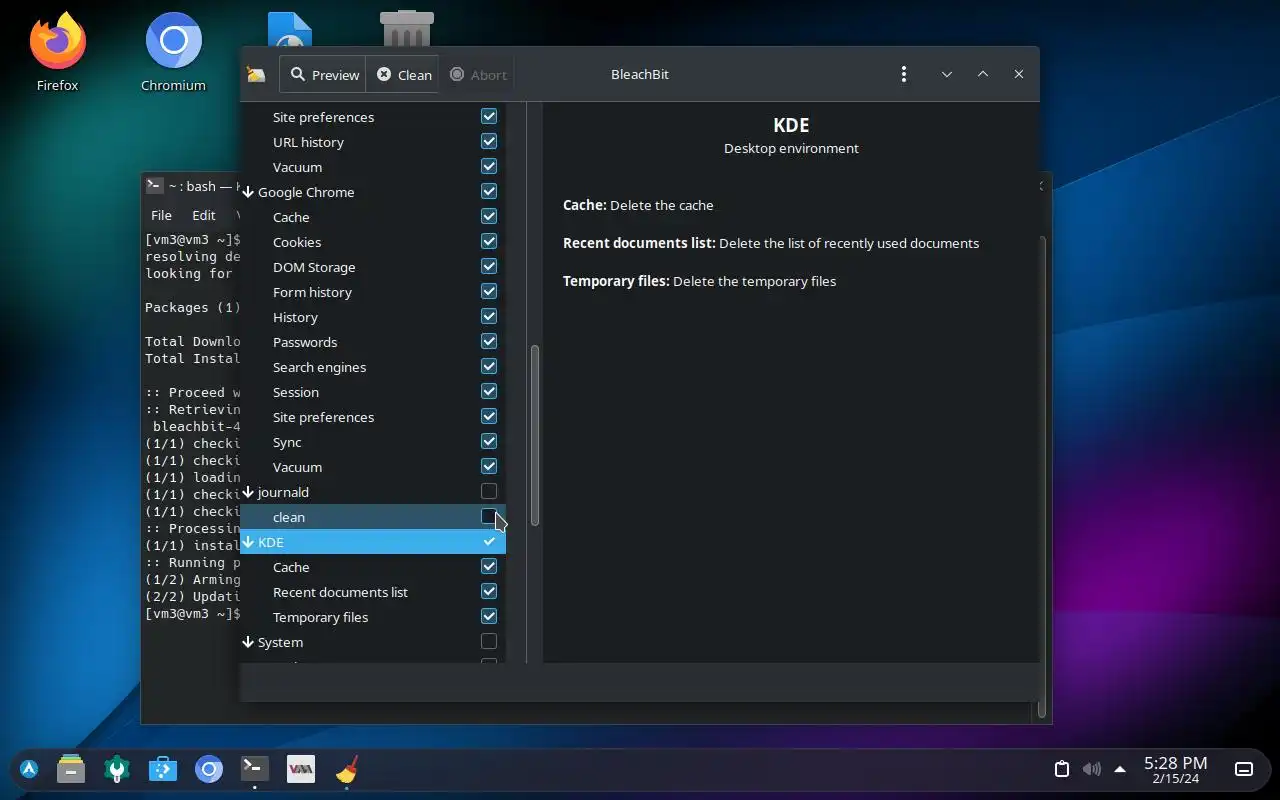Show hidden system tray icons arrow
The width and height of the screenshot is (1280, 800).
[x=1120, y=769]
